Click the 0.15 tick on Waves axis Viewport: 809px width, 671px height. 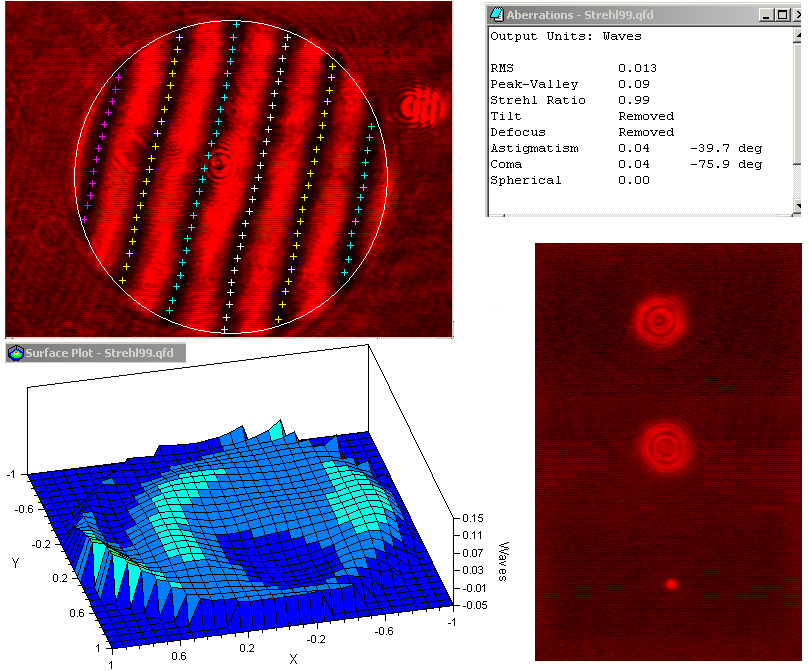click(473, 518)
